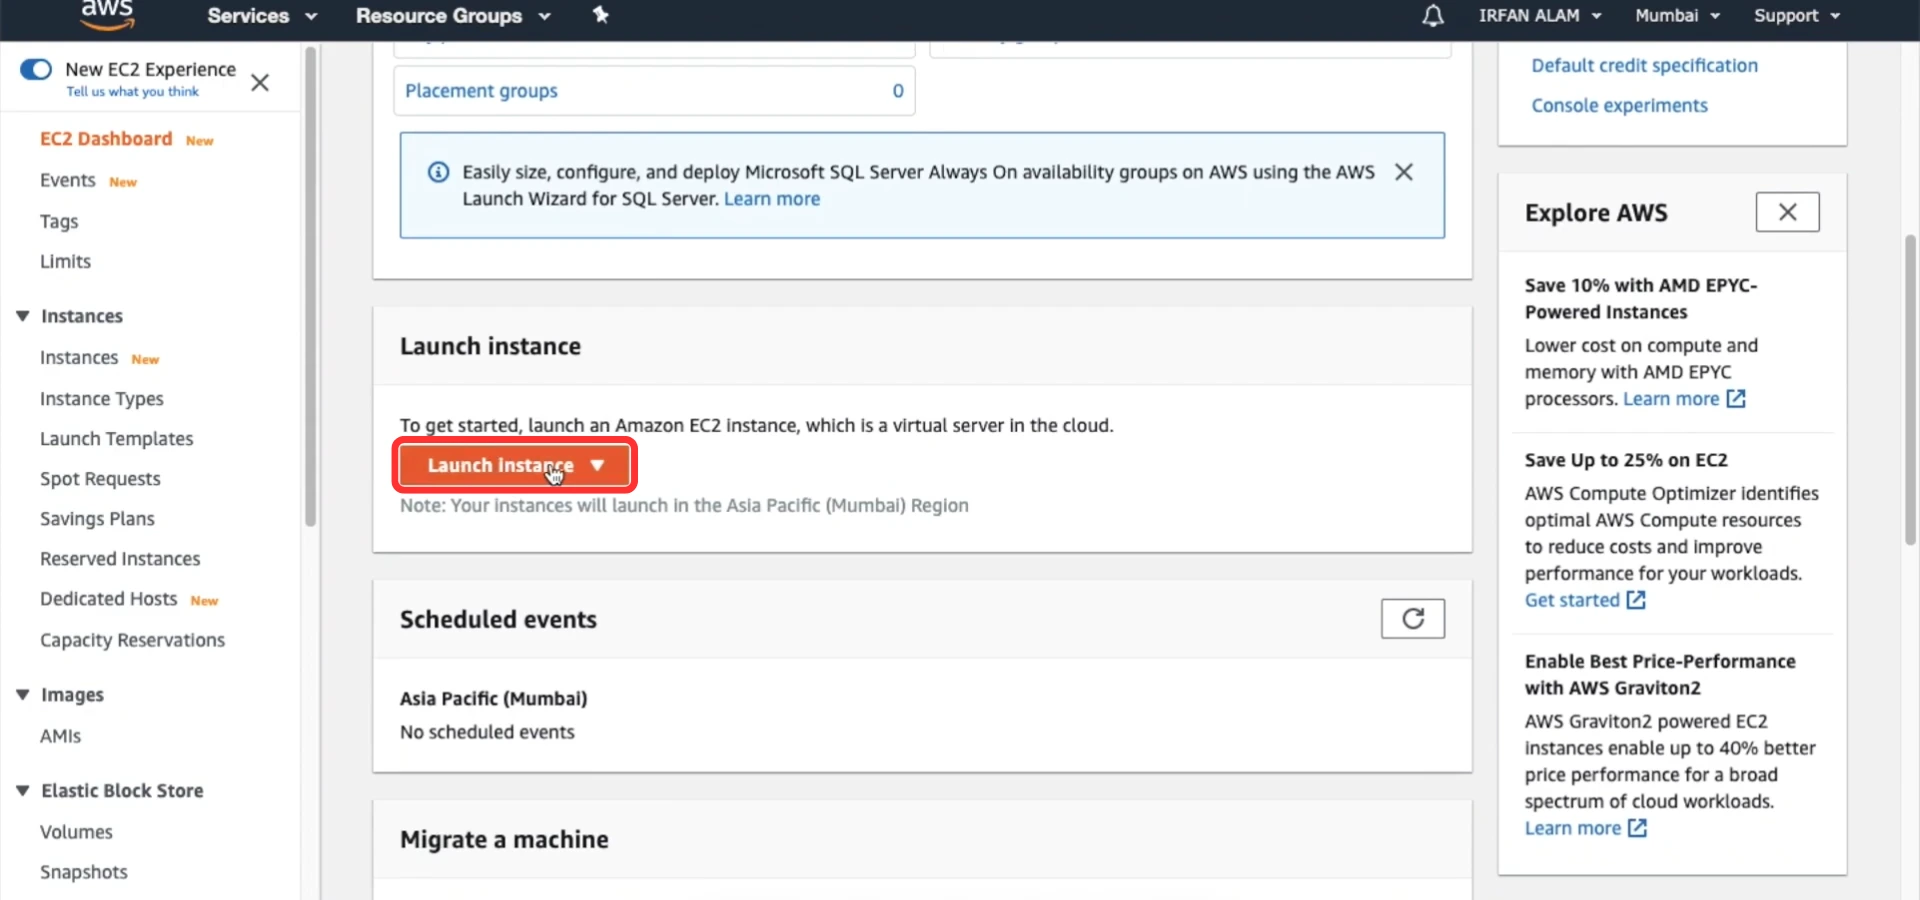Collapse the Elastic Block Store section
1920x900 pixels.
pos(22,791)
